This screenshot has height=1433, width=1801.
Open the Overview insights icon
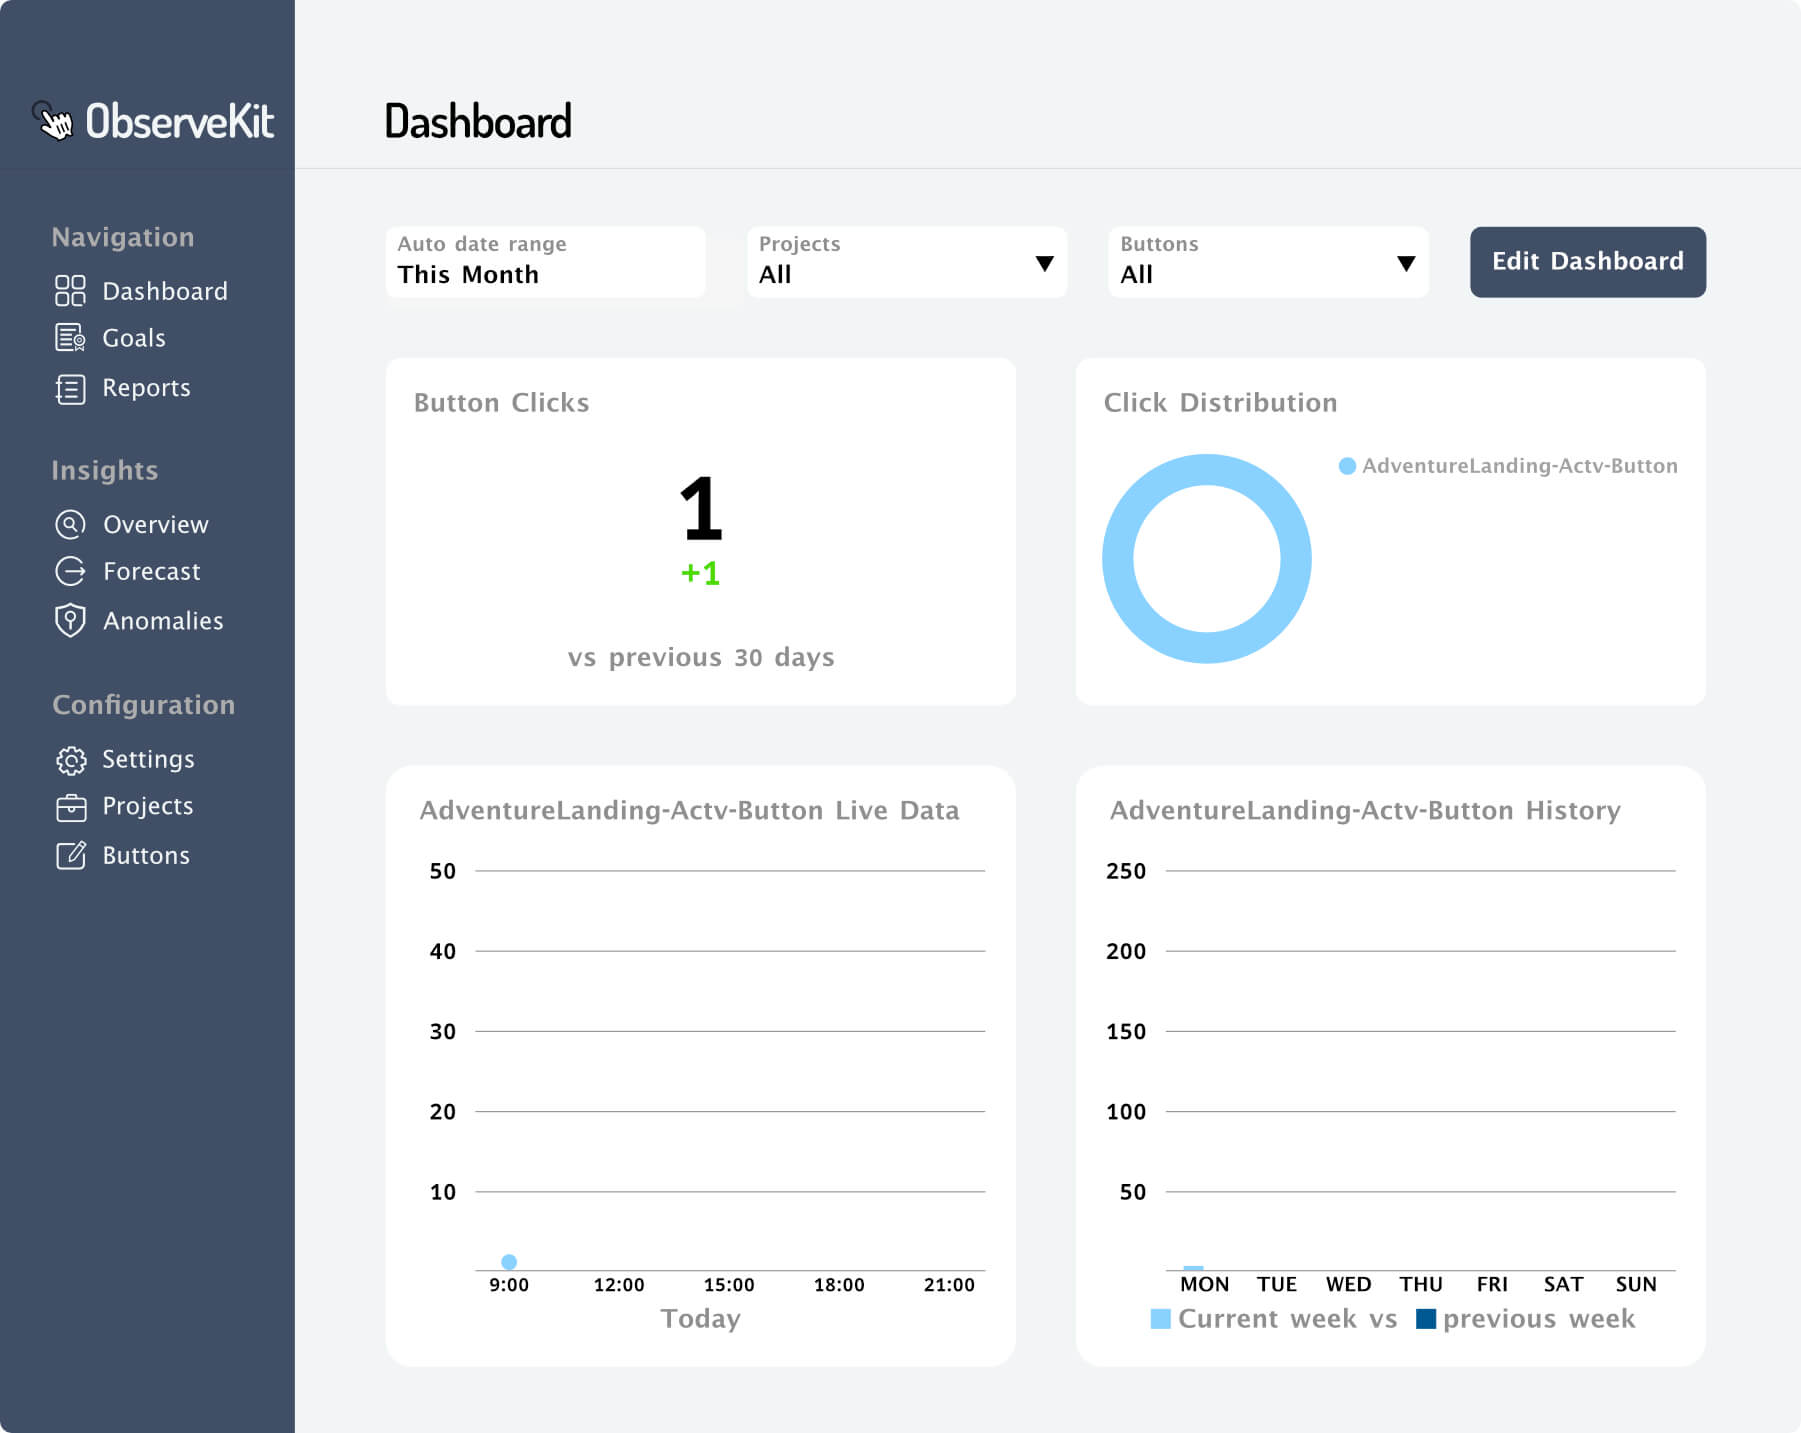69,524
